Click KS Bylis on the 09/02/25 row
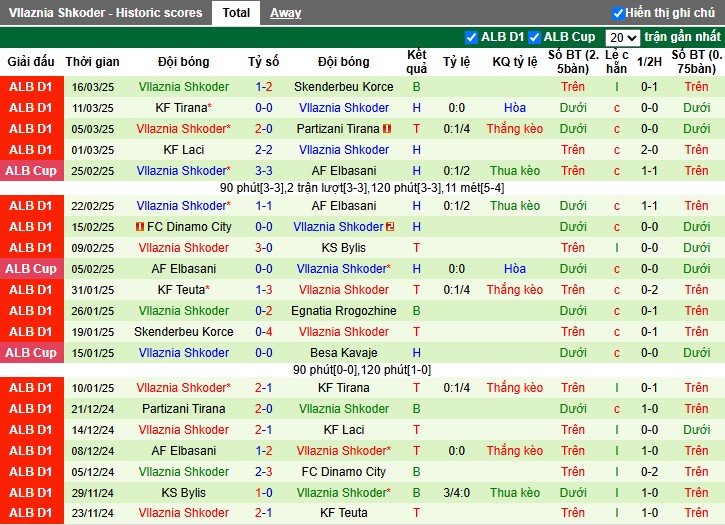The width and height of the screenshot is (725, 525). coord(344,248)
